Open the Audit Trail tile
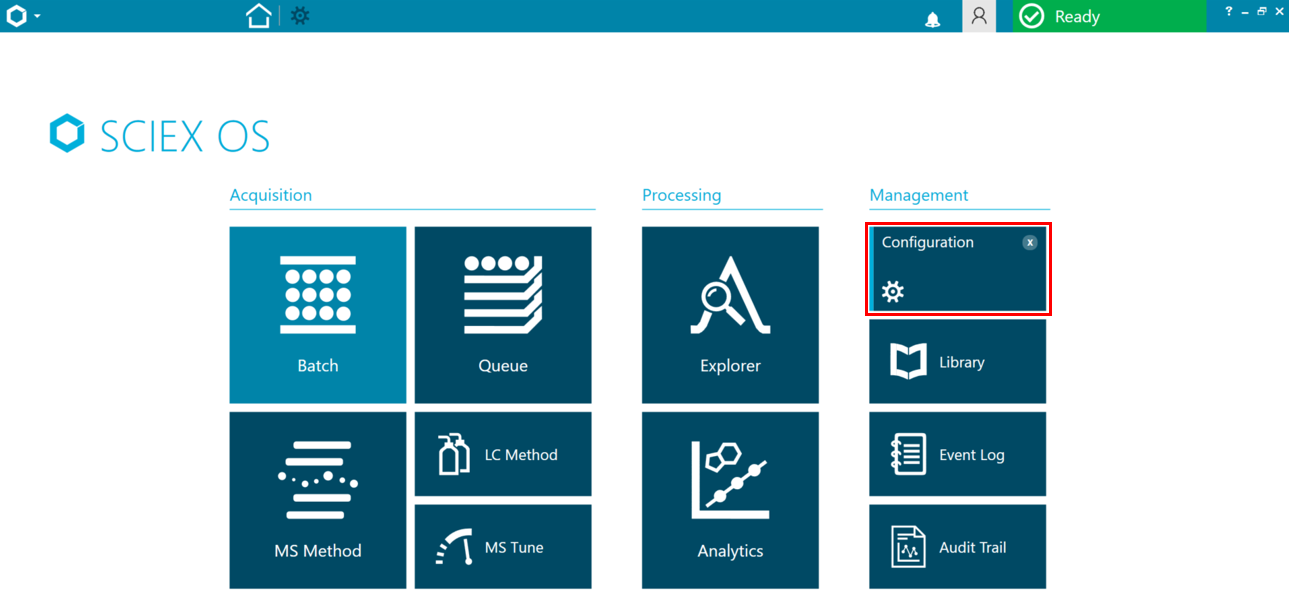This screenshot has width=1289, height=600. [958, 547]
